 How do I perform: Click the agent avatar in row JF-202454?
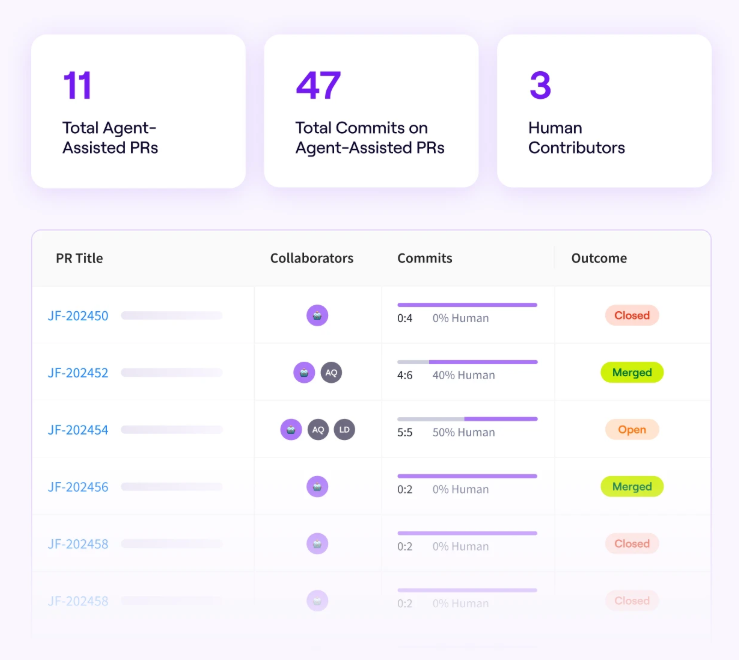click(291, 429)
